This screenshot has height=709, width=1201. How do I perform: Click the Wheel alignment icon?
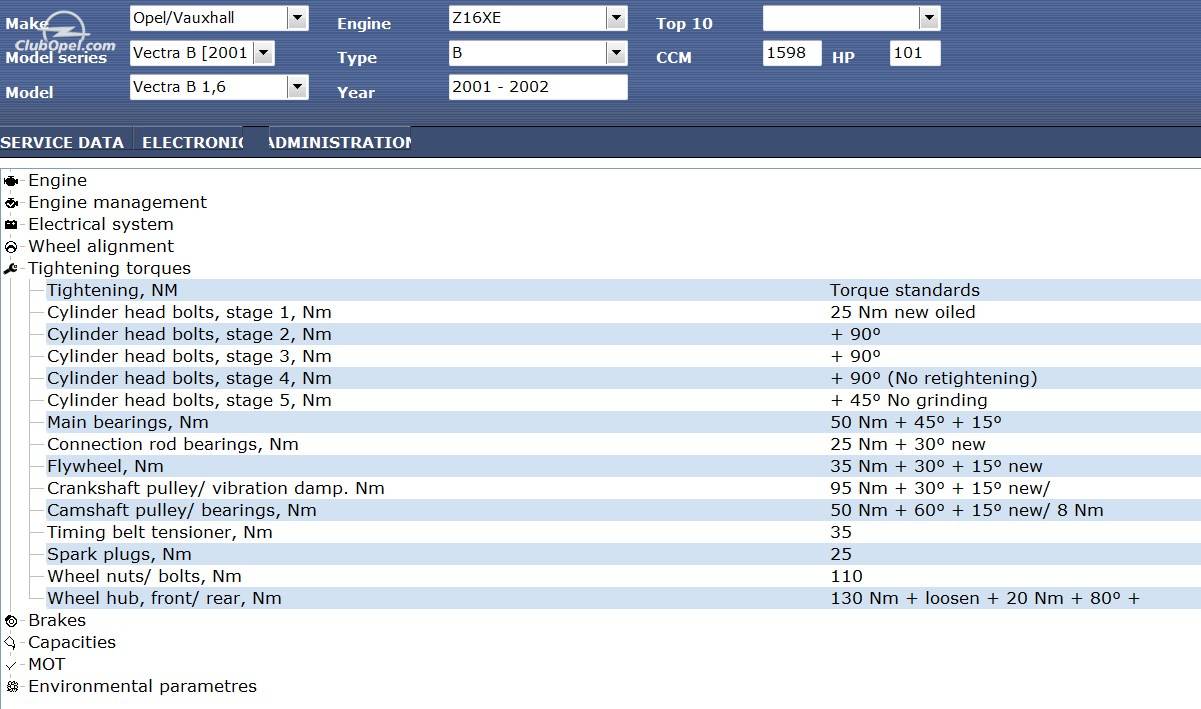pos(11,247)
